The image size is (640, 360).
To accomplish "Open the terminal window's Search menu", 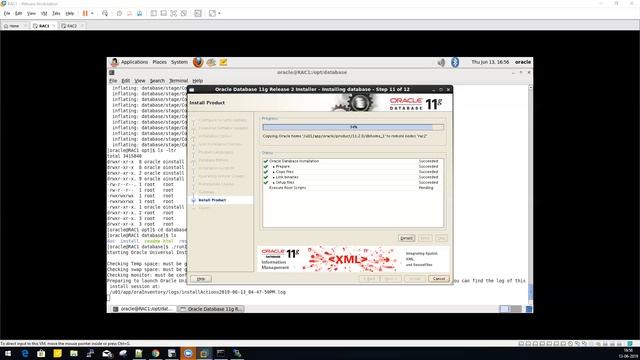I will pos(157,81).
